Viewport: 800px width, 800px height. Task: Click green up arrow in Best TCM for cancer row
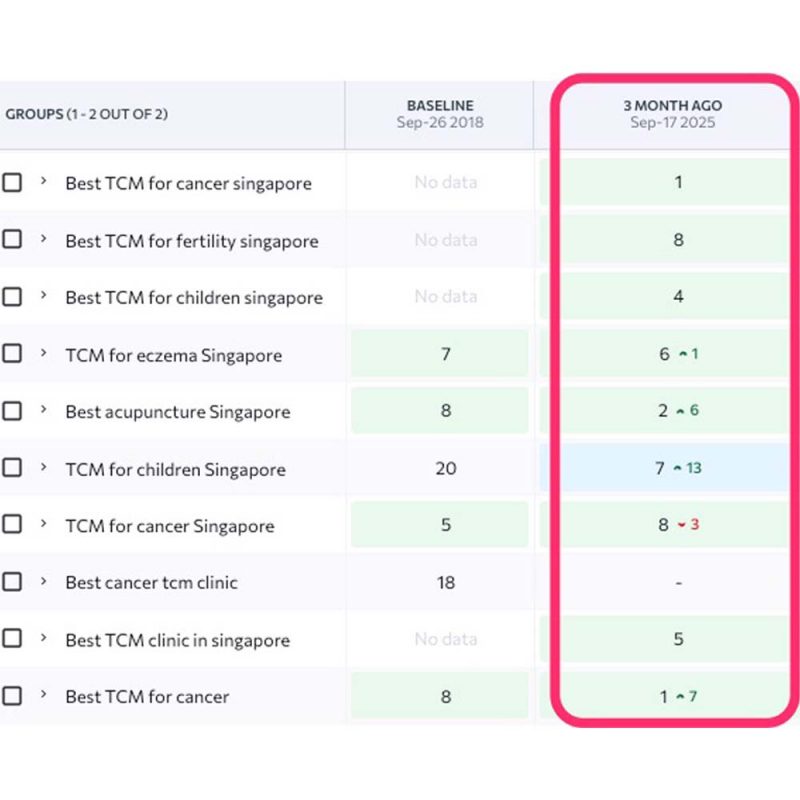[681, 696]
